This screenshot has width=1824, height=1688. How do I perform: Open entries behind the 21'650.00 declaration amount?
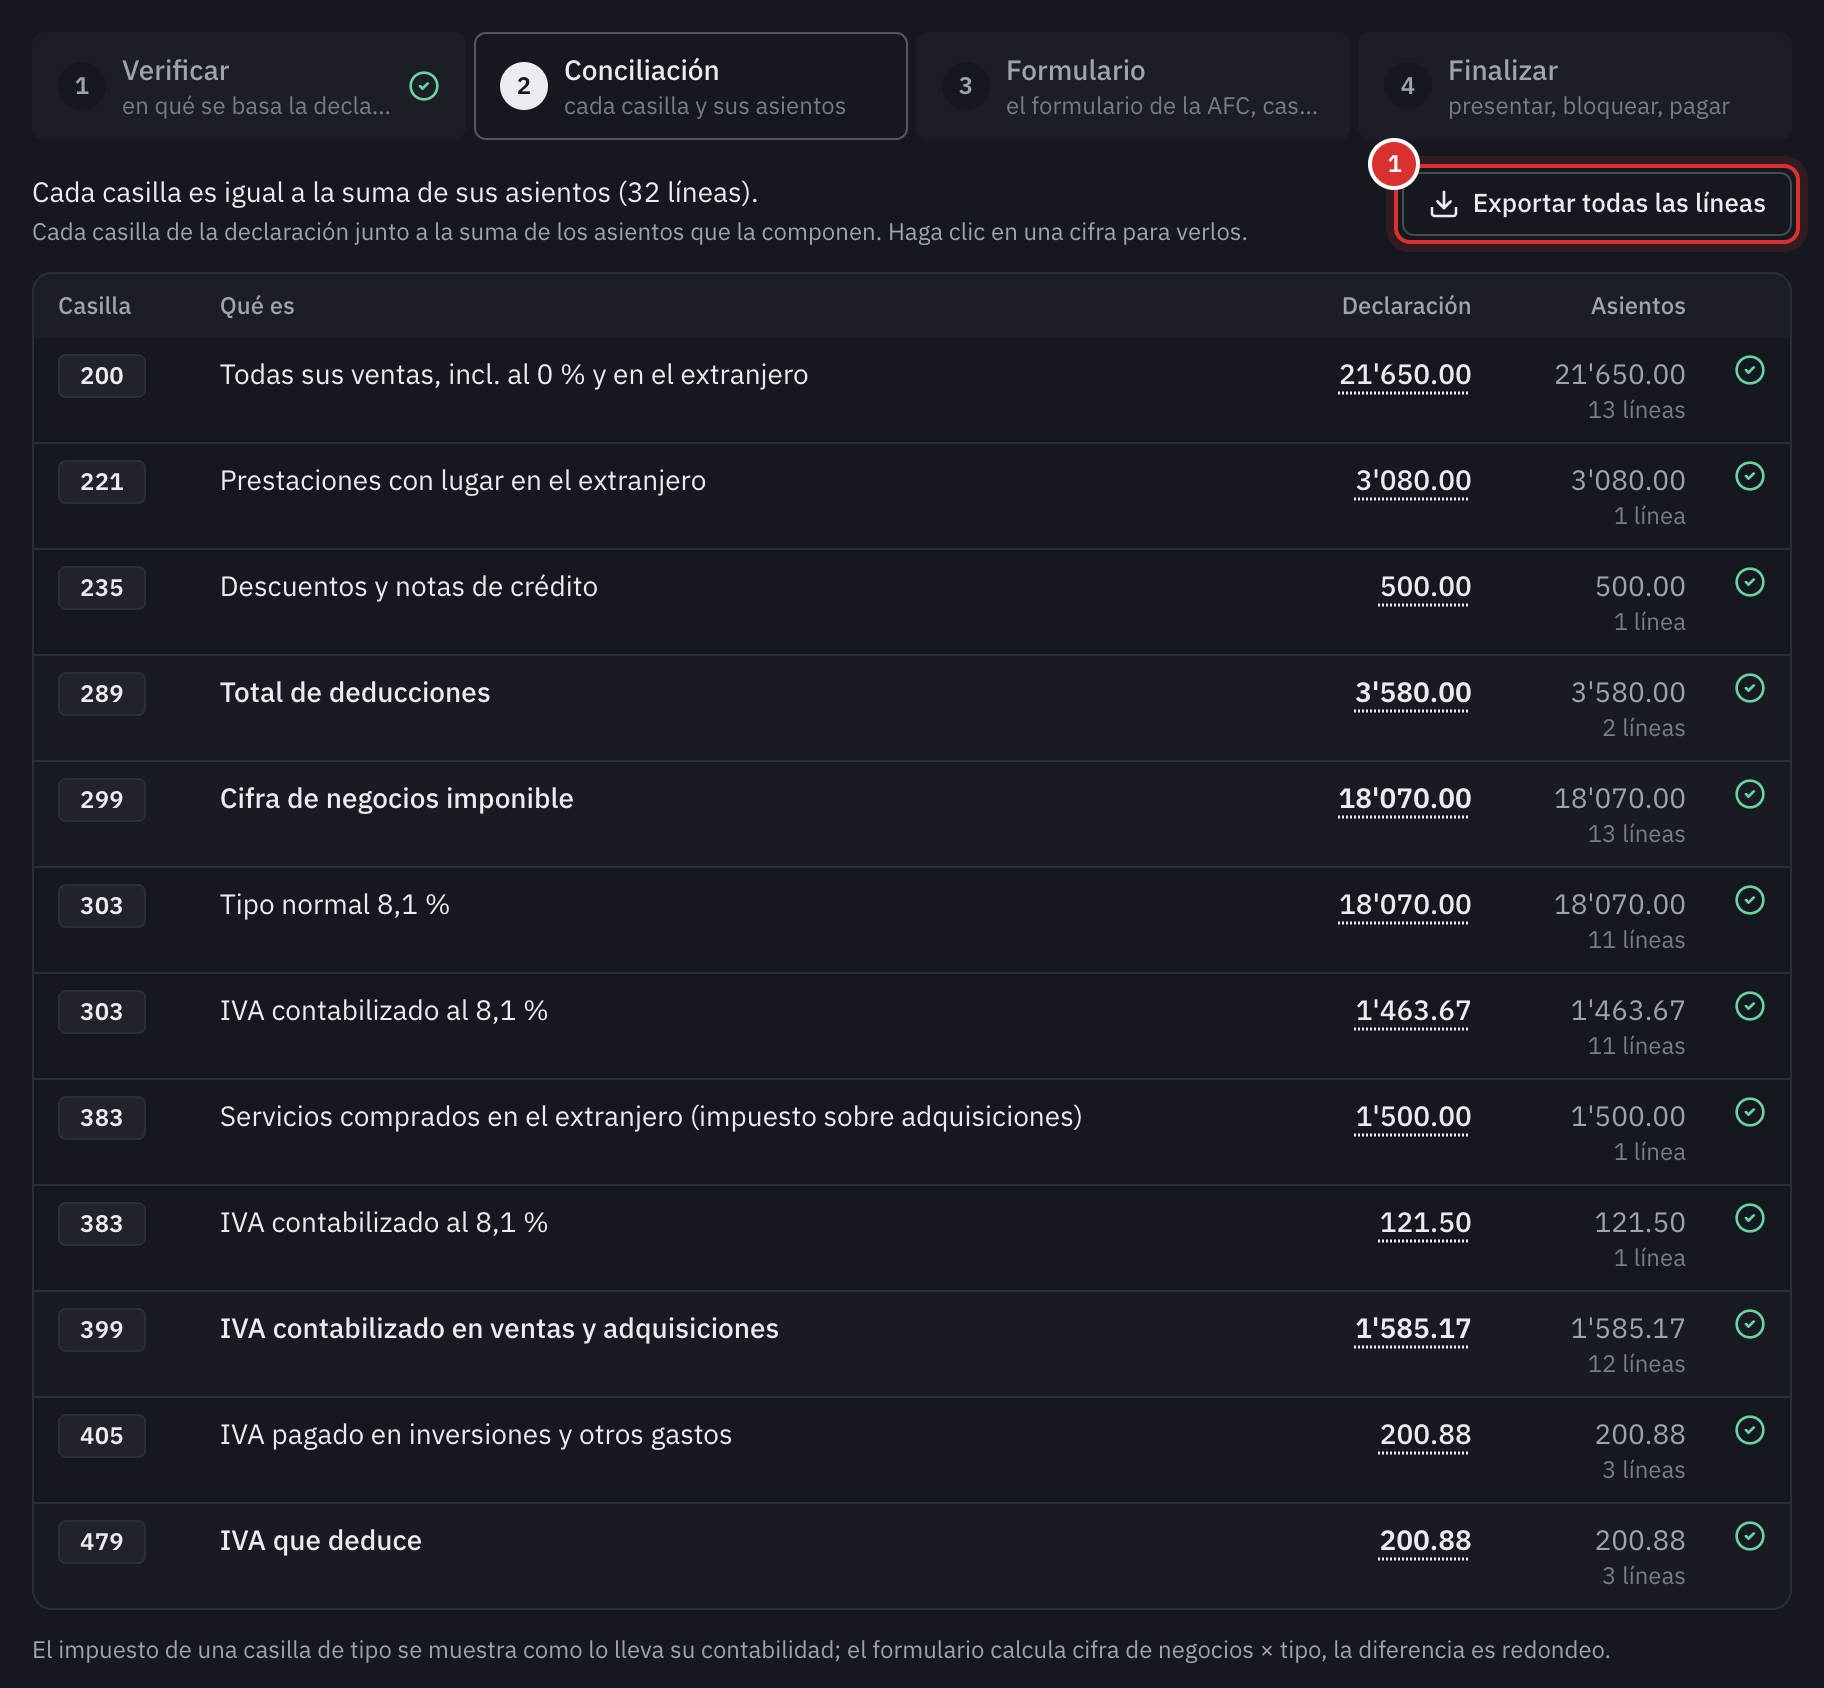click(x=1404, y=375)
